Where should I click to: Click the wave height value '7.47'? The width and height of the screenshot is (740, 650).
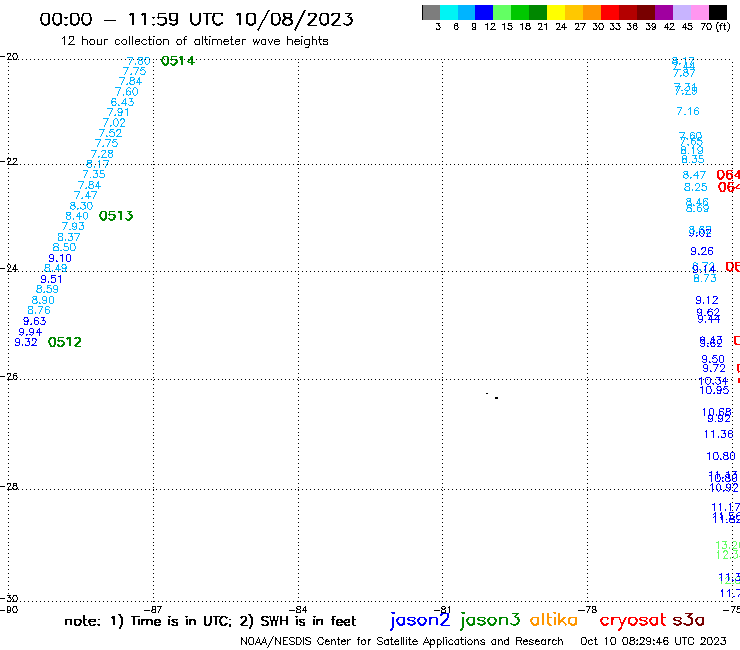pyautogui.click(x=85, y=195)
